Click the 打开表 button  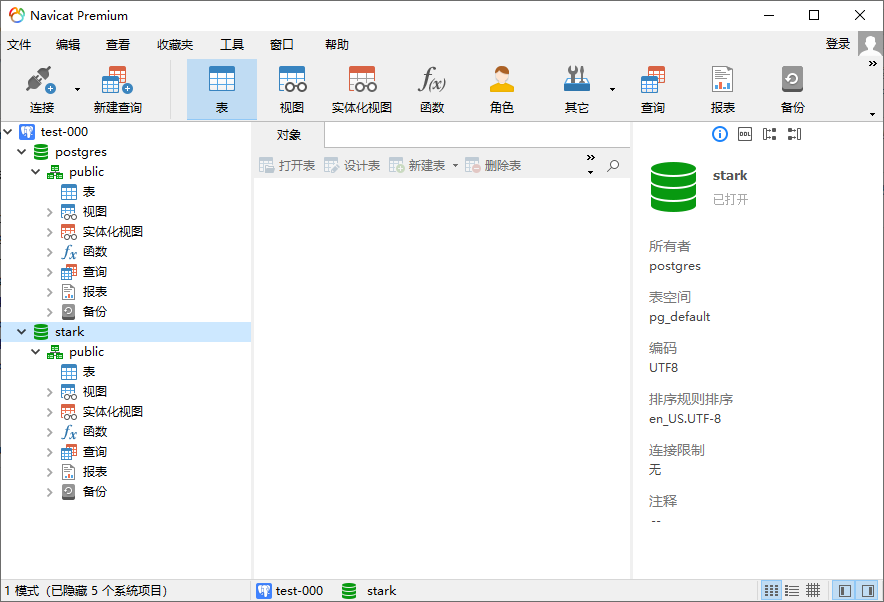(290, 167)
